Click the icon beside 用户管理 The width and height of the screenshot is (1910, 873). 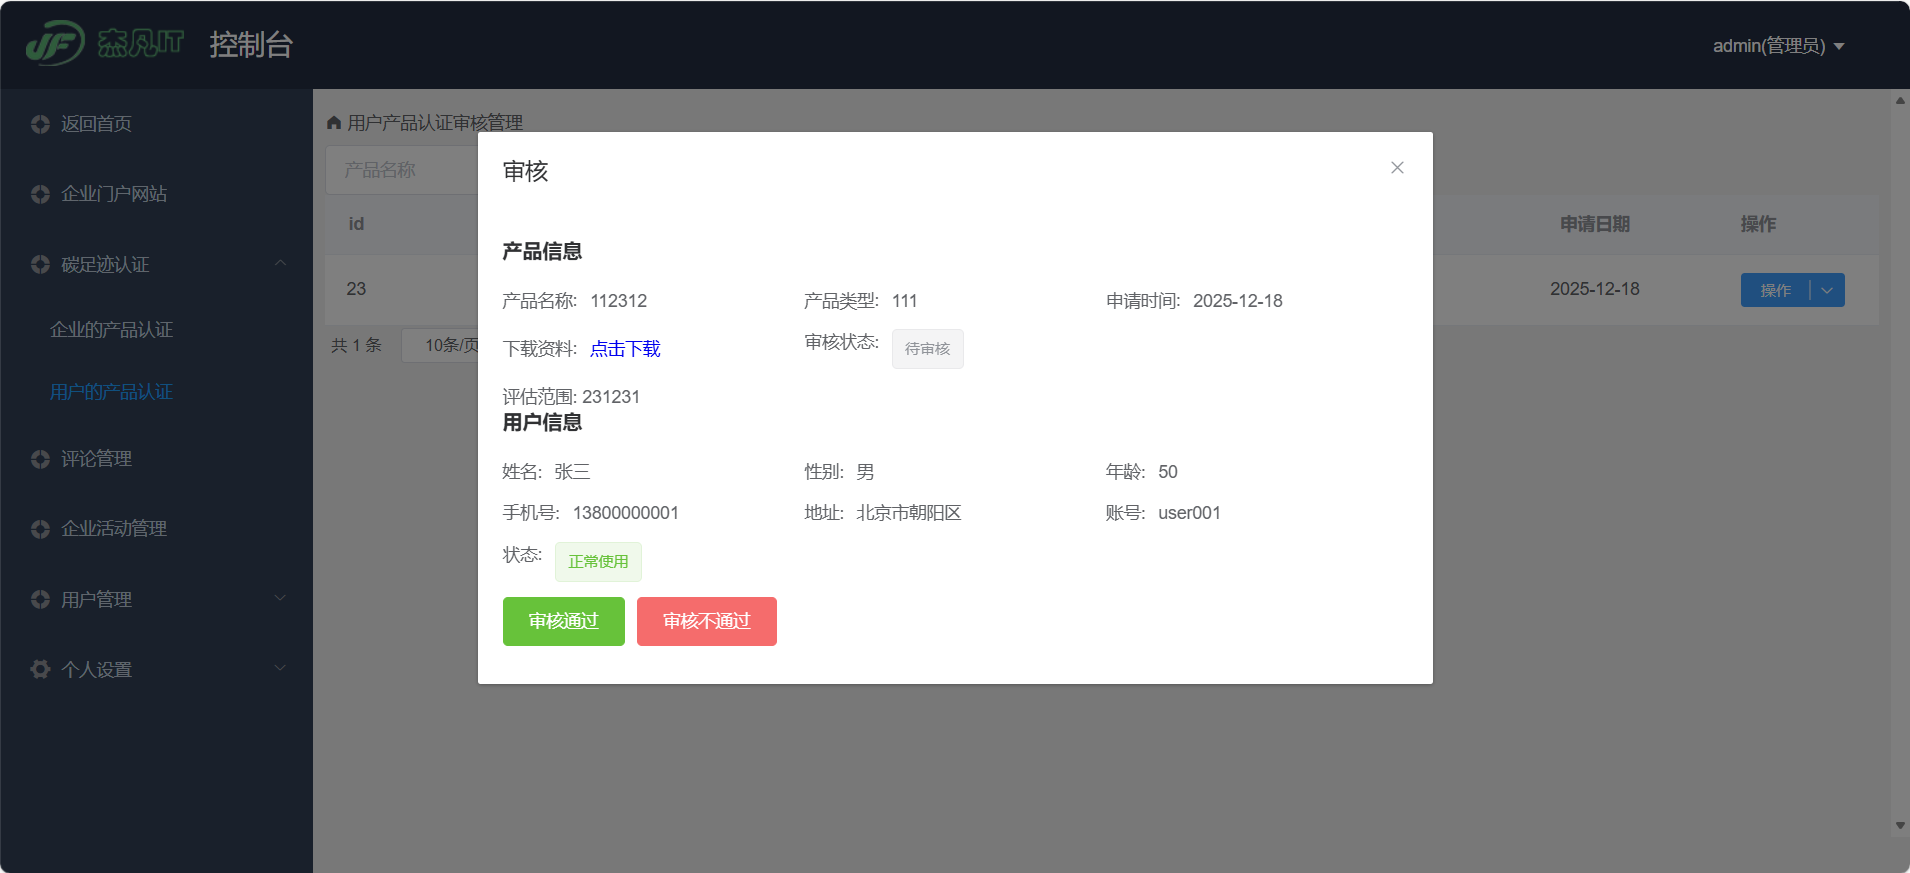(40, 599)
